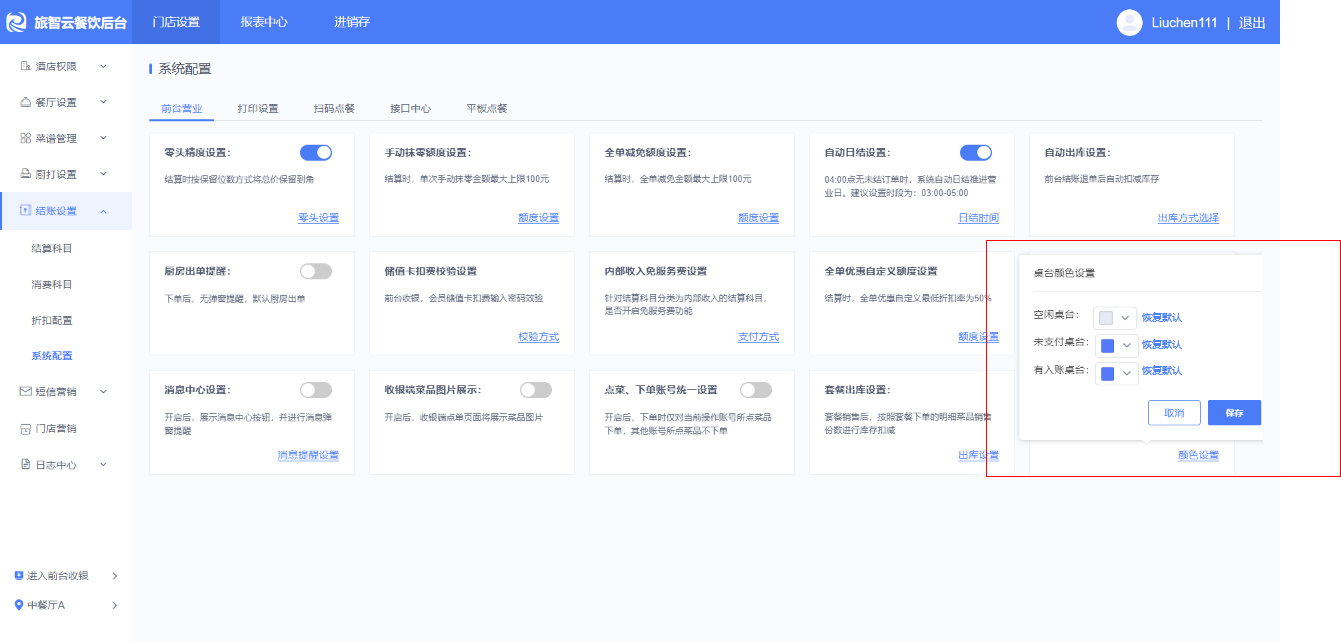Click the 厨打设置 printer icon
Viewport: 1341px width, 642px height.
(26, 174)
